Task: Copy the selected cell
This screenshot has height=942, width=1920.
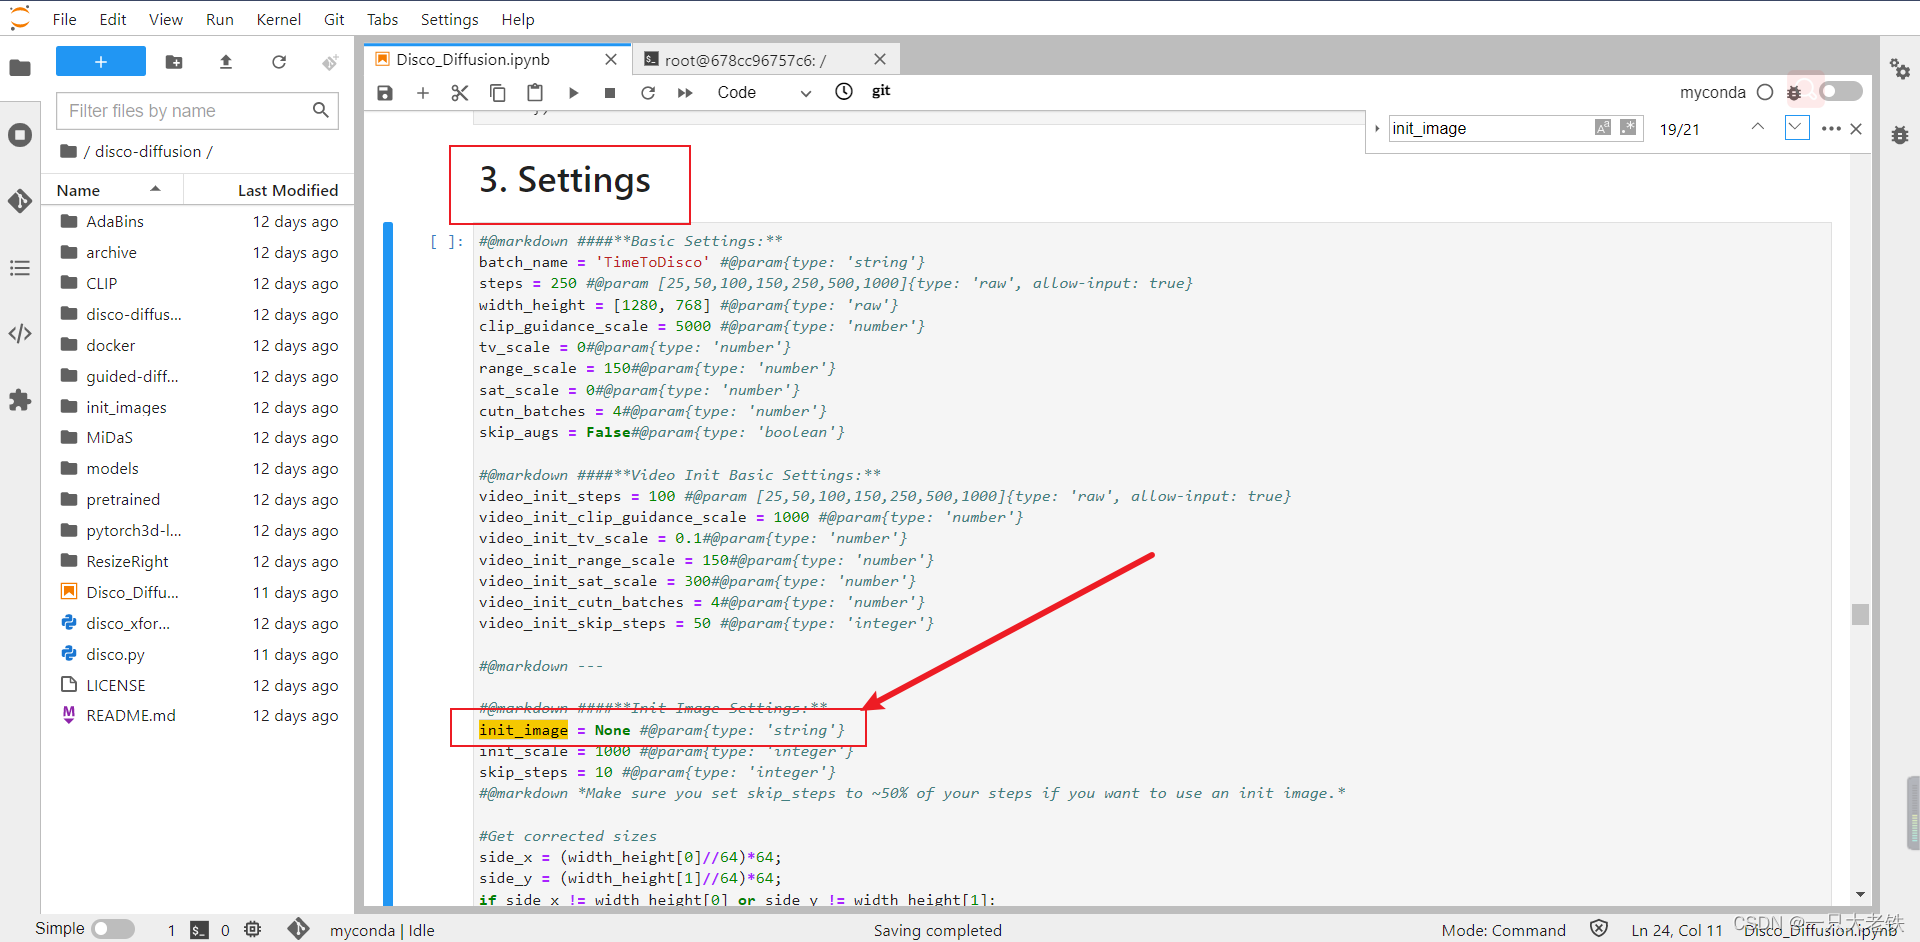Action: [x=497, y=93]
